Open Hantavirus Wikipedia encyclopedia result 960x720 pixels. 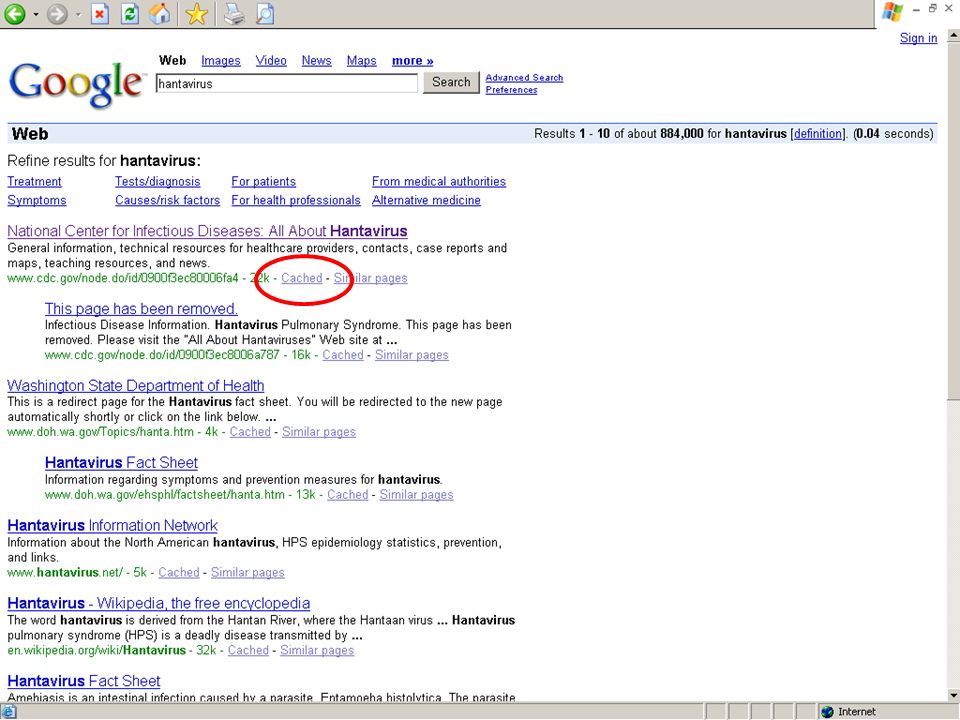(159, 603)
